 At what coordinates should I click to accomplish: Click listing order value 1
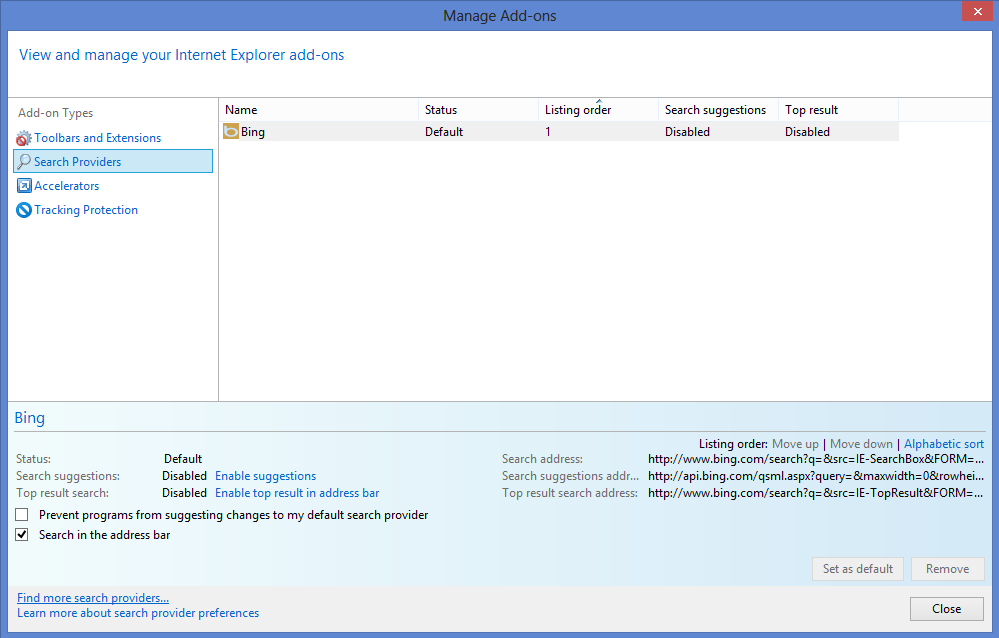547,132
